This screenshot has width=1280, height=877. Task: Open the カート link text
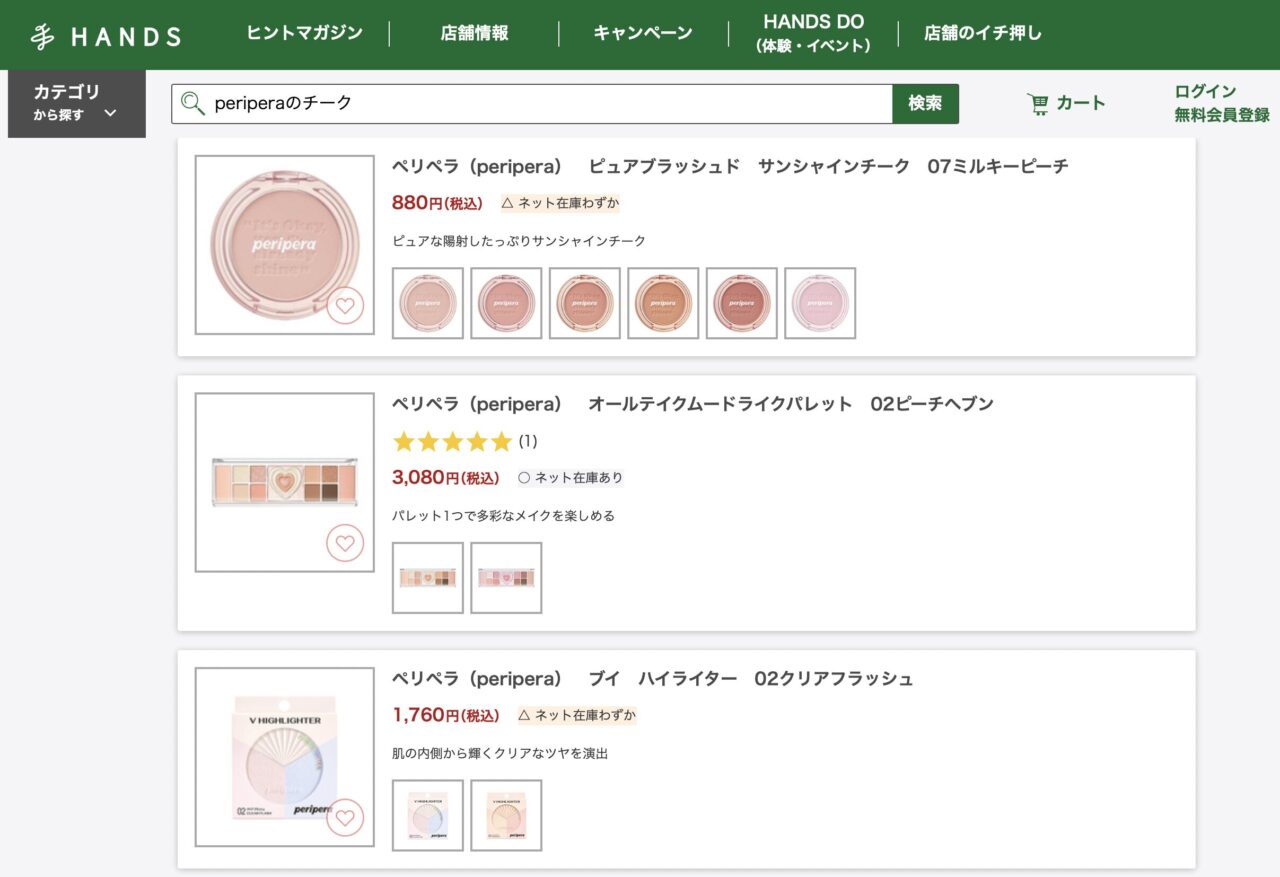(1081, 103)
